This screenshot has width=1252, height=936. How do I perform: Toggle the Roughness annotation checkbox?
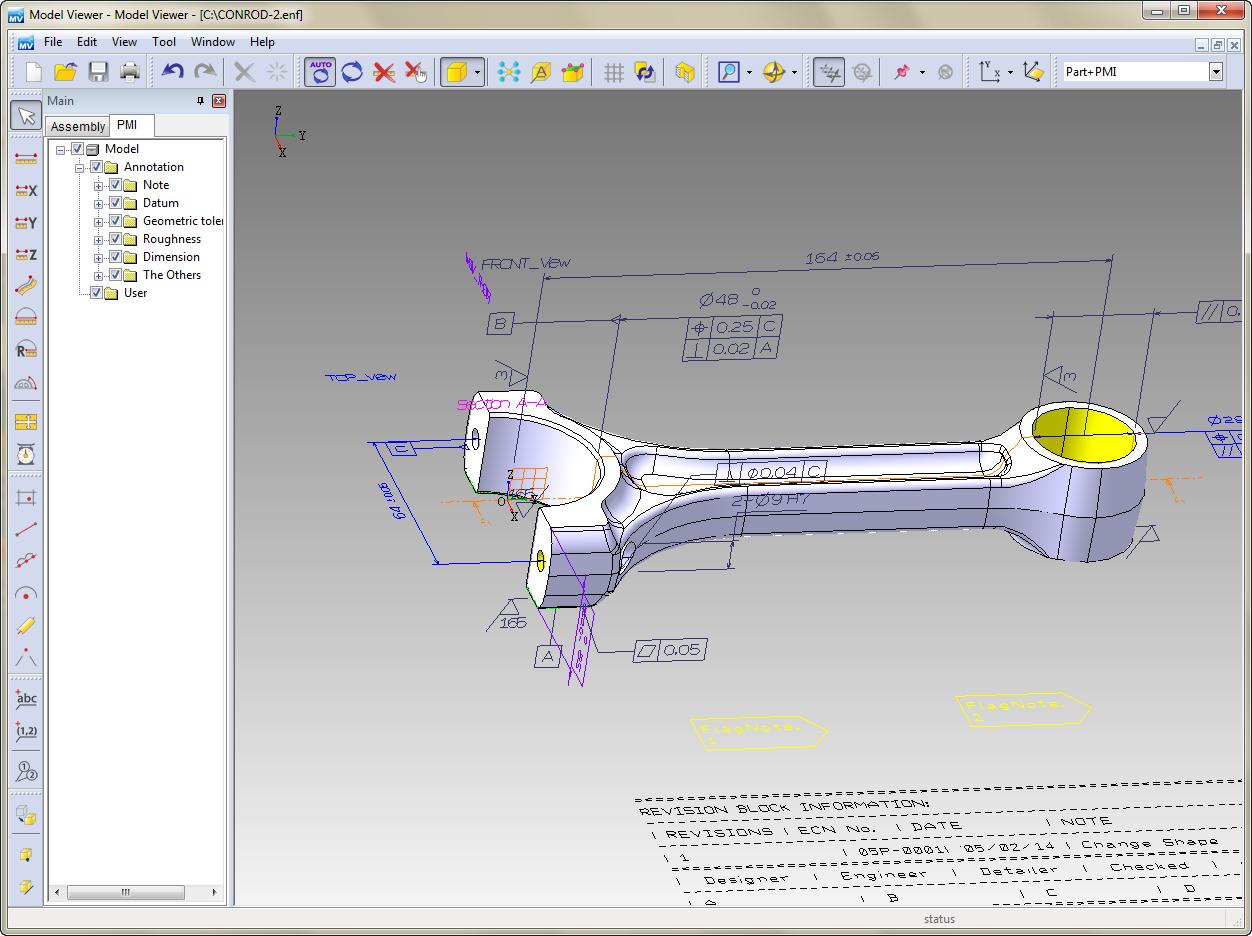click(115, 238)
